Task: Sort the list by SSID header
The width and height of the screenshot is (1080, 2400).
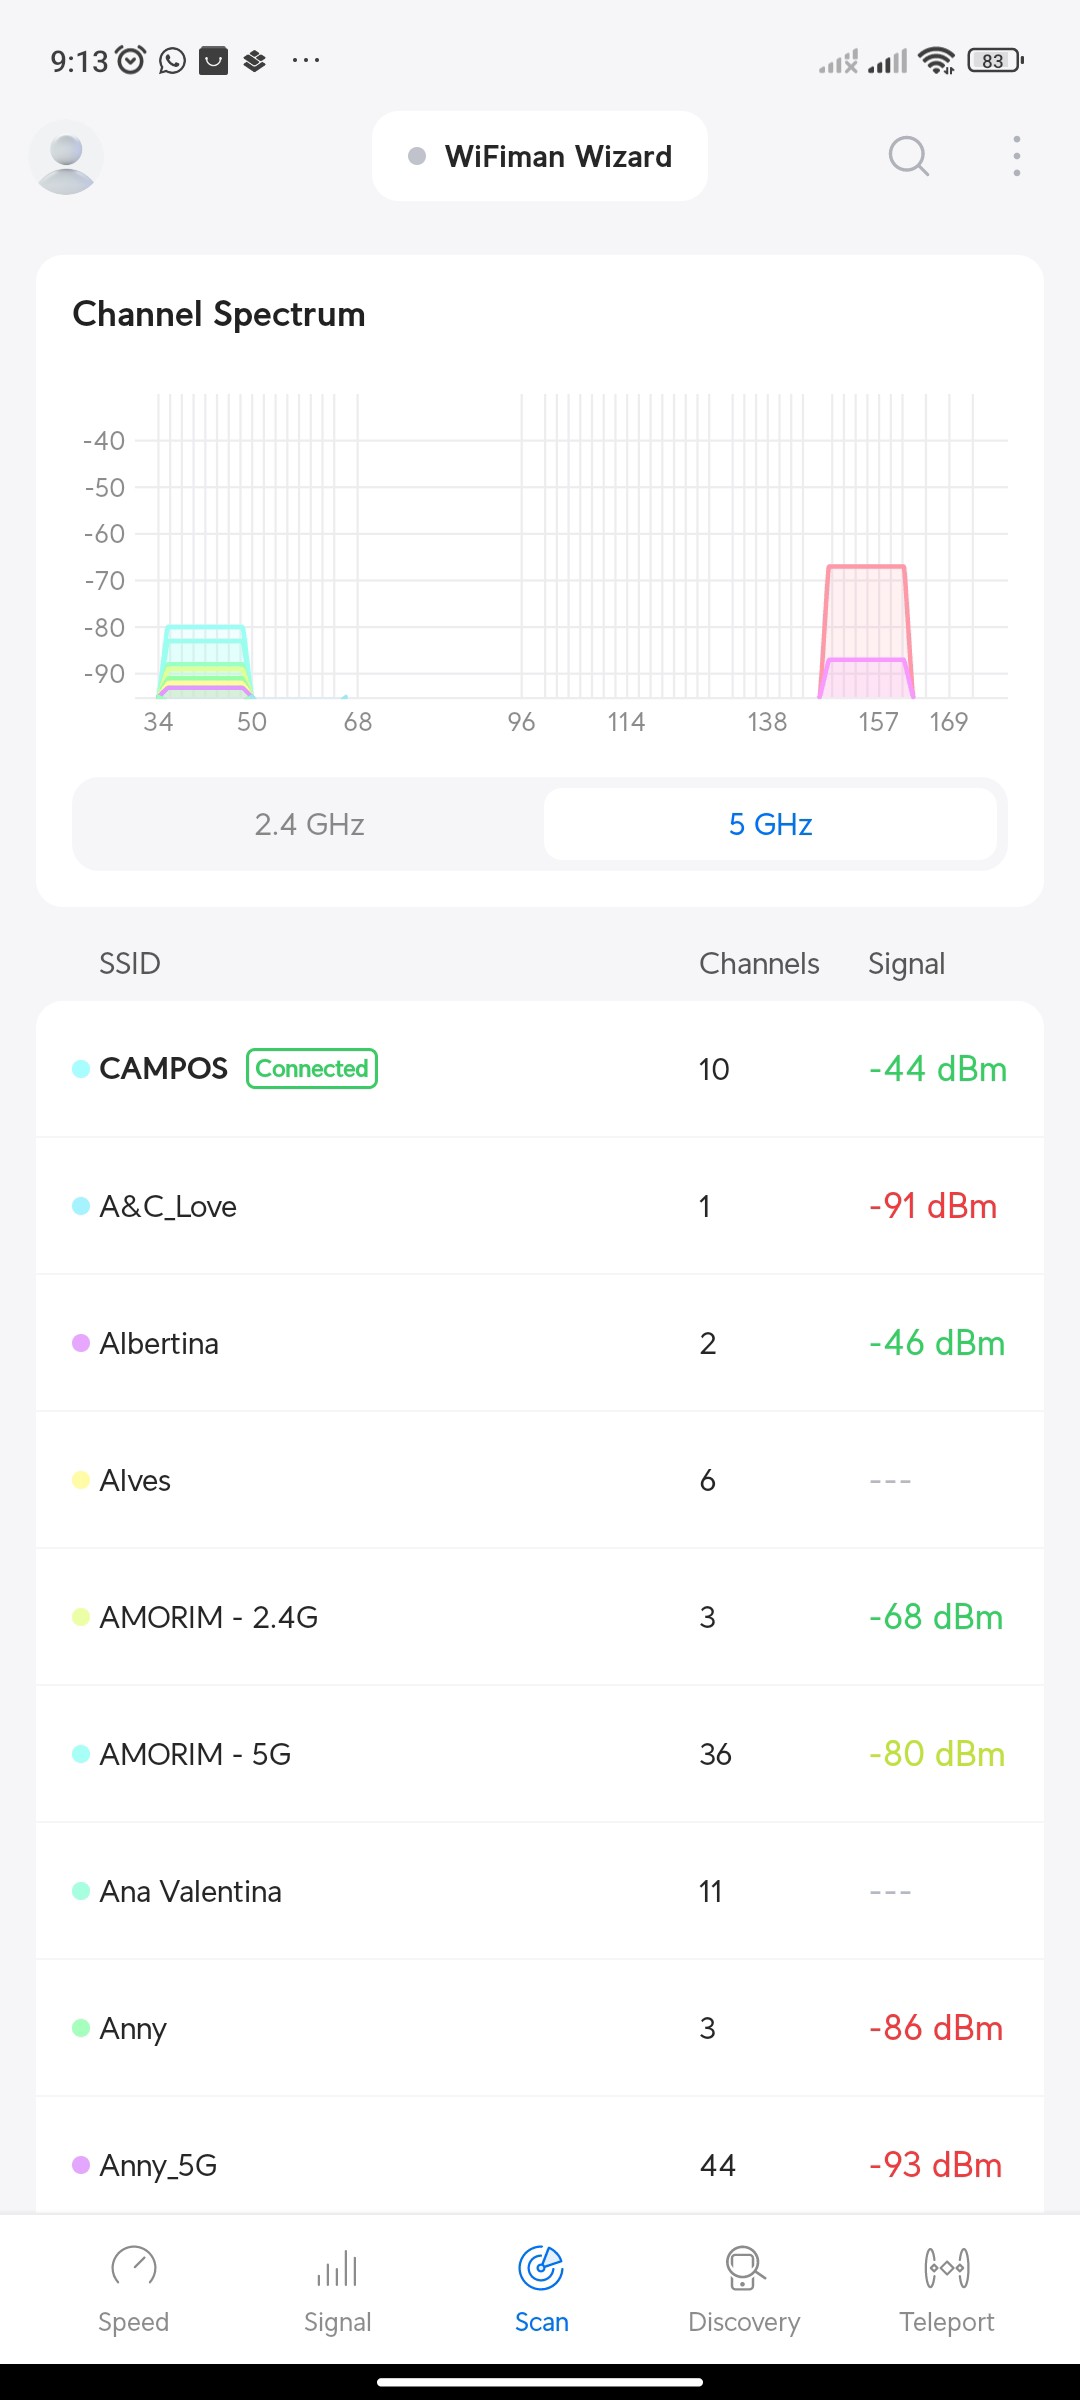Action: pyautogui.click(x=130, y=964)
